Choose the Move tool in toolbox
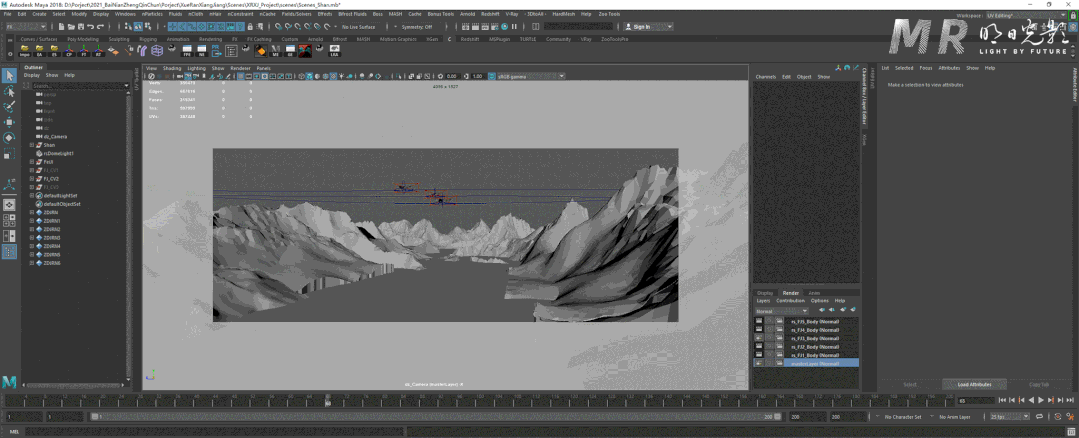Viewport: 1079px width, 438px height. tap(10, 122)
